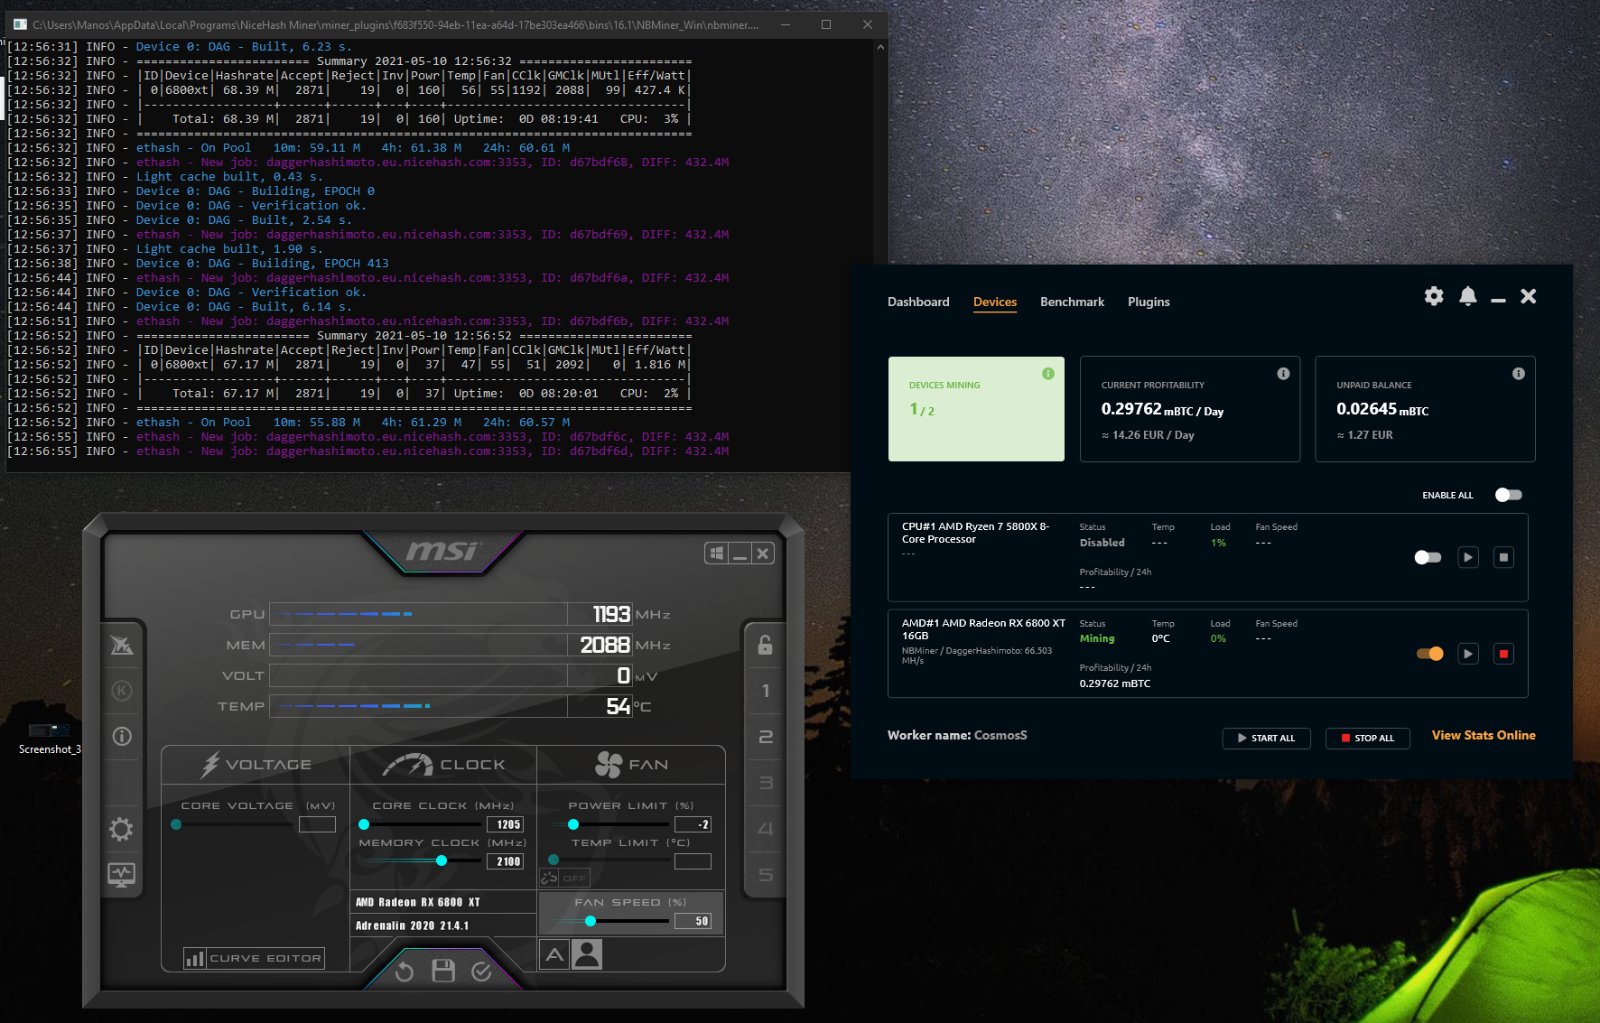Toggle the fan Auto 'A' button
This screenshot has width=1600, height=1023.
[555, 955]
